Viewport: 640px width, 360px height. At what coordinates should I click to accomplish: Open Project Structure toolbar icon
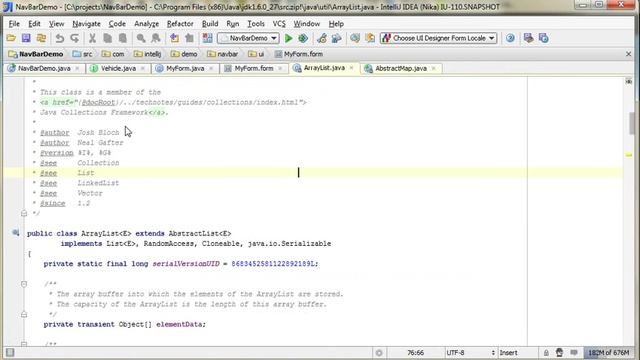[x=336, y=38]
